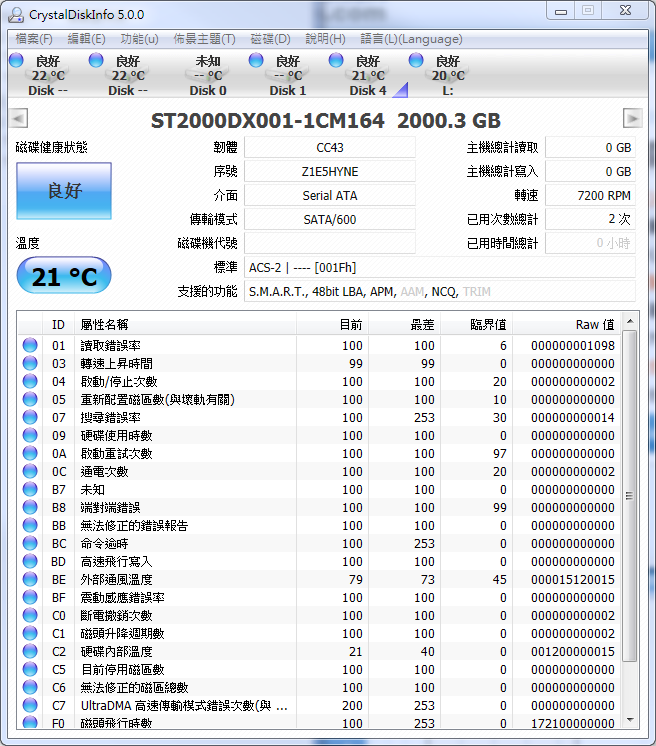Image resolution: width=656 pixels, height=746 pixels.
Task: Select the 硬碟內部溫度 attribute name
Action: [x=117, y=651]
